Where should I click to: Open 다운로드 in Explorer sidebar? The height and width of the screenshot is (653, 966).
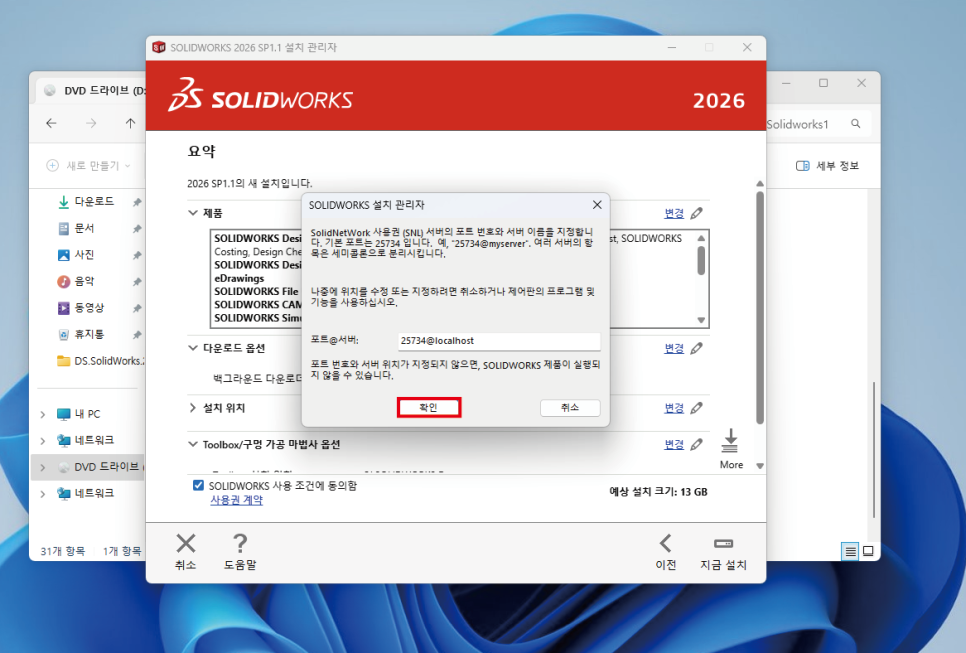94,201
